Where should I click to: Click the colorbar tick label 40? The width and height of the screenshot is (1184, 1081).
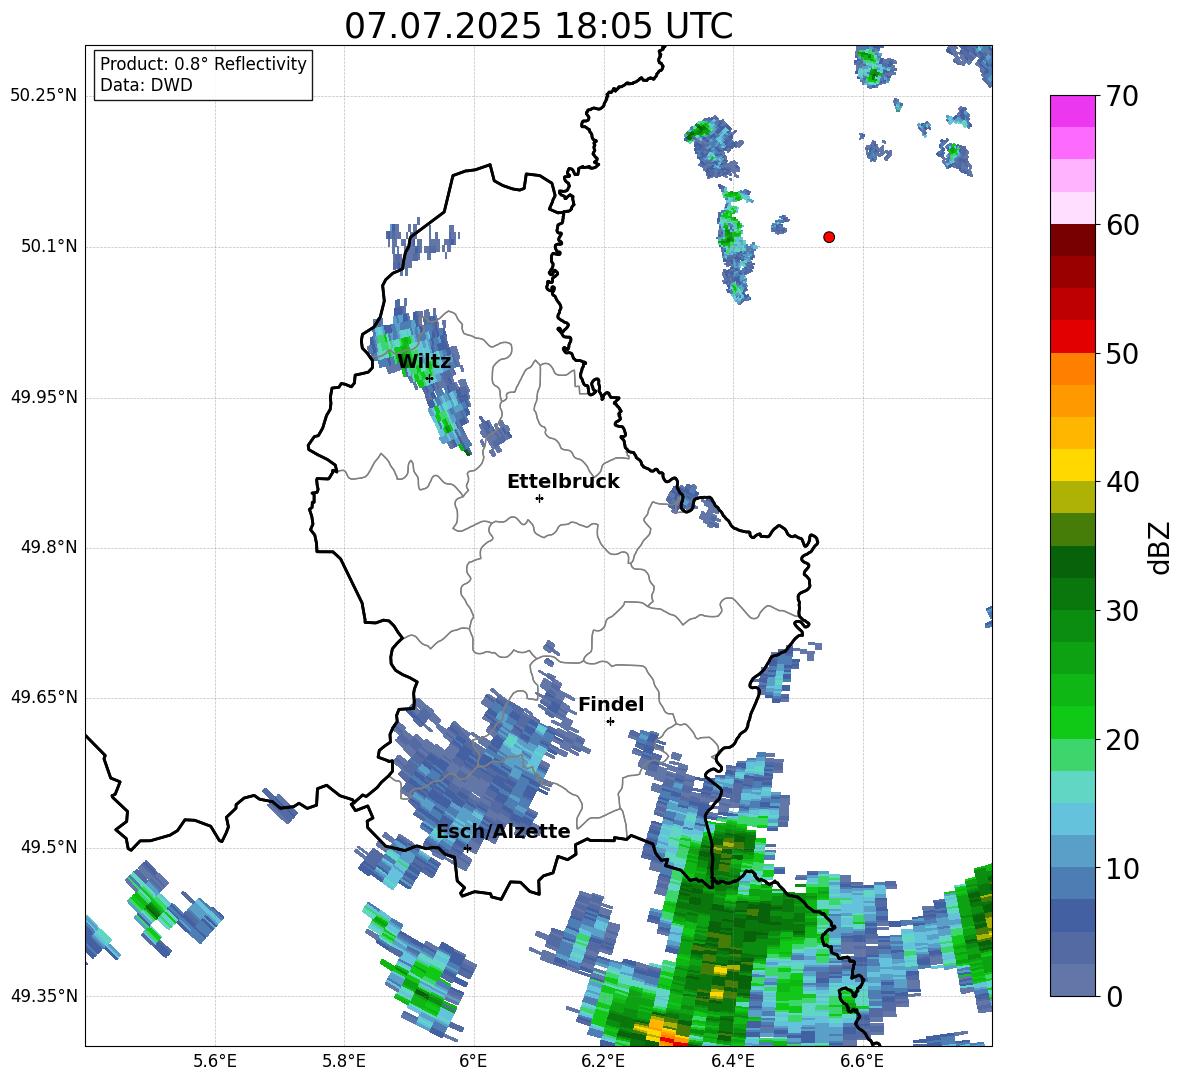tap(1122, 482)
